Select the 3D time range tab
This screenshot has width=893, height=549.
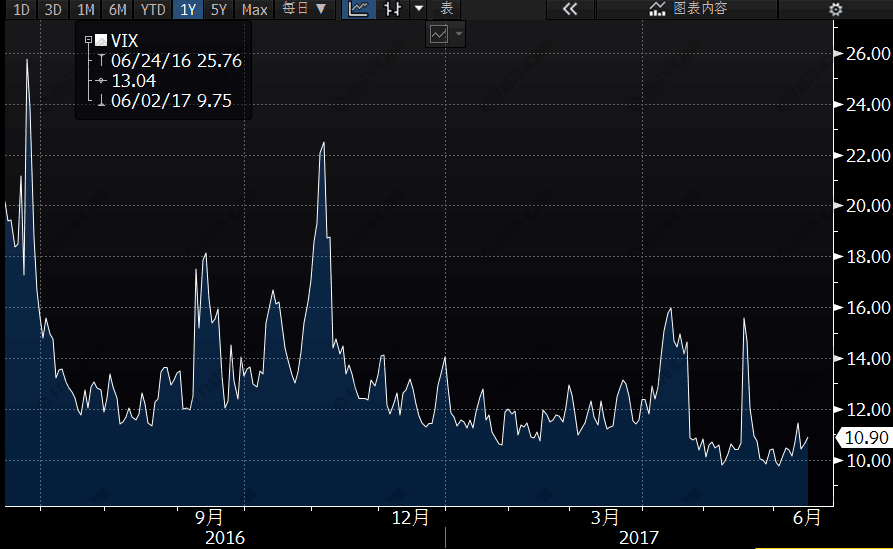click(x=53, y=10)
